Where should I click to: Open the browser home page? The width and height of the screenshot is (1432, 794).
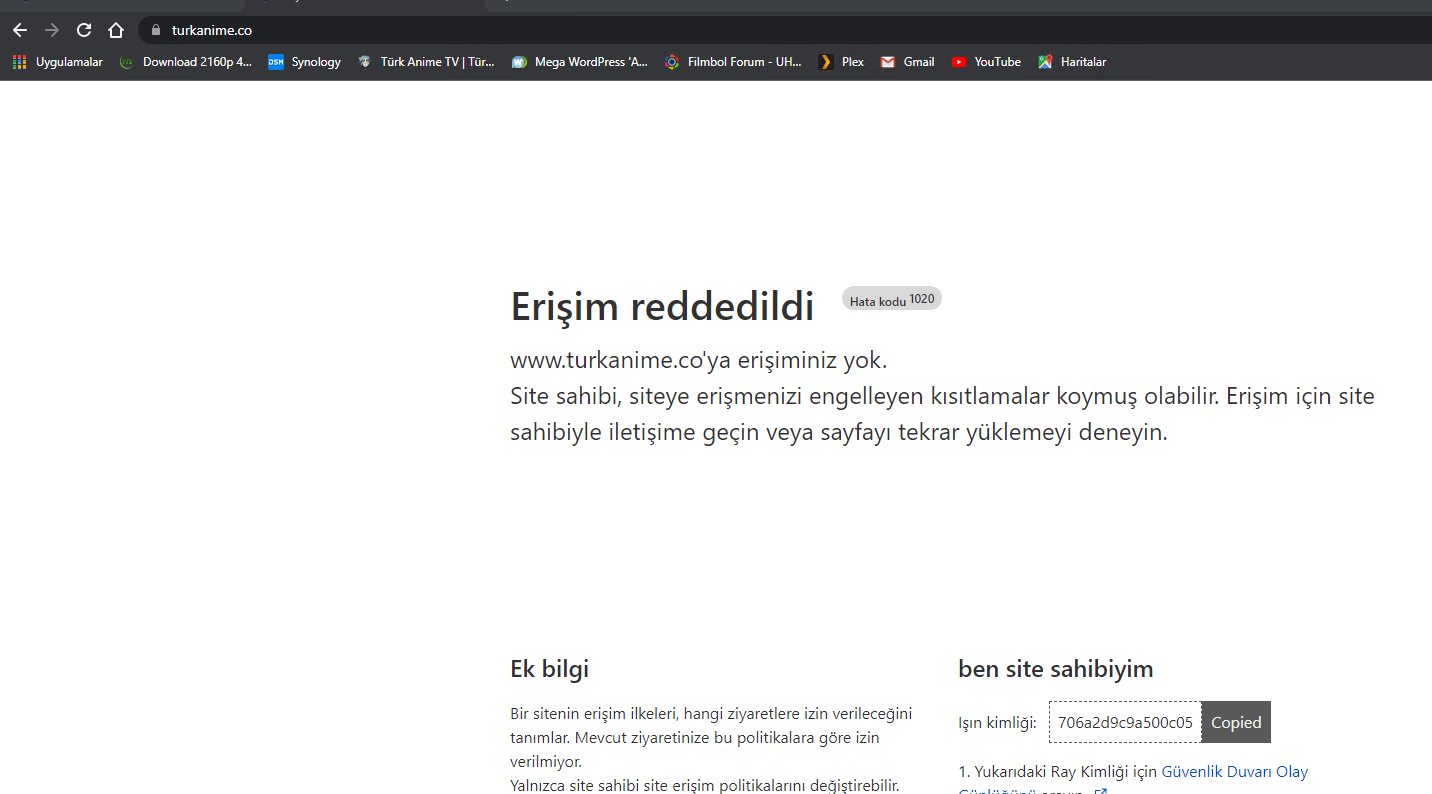(116, 30)
